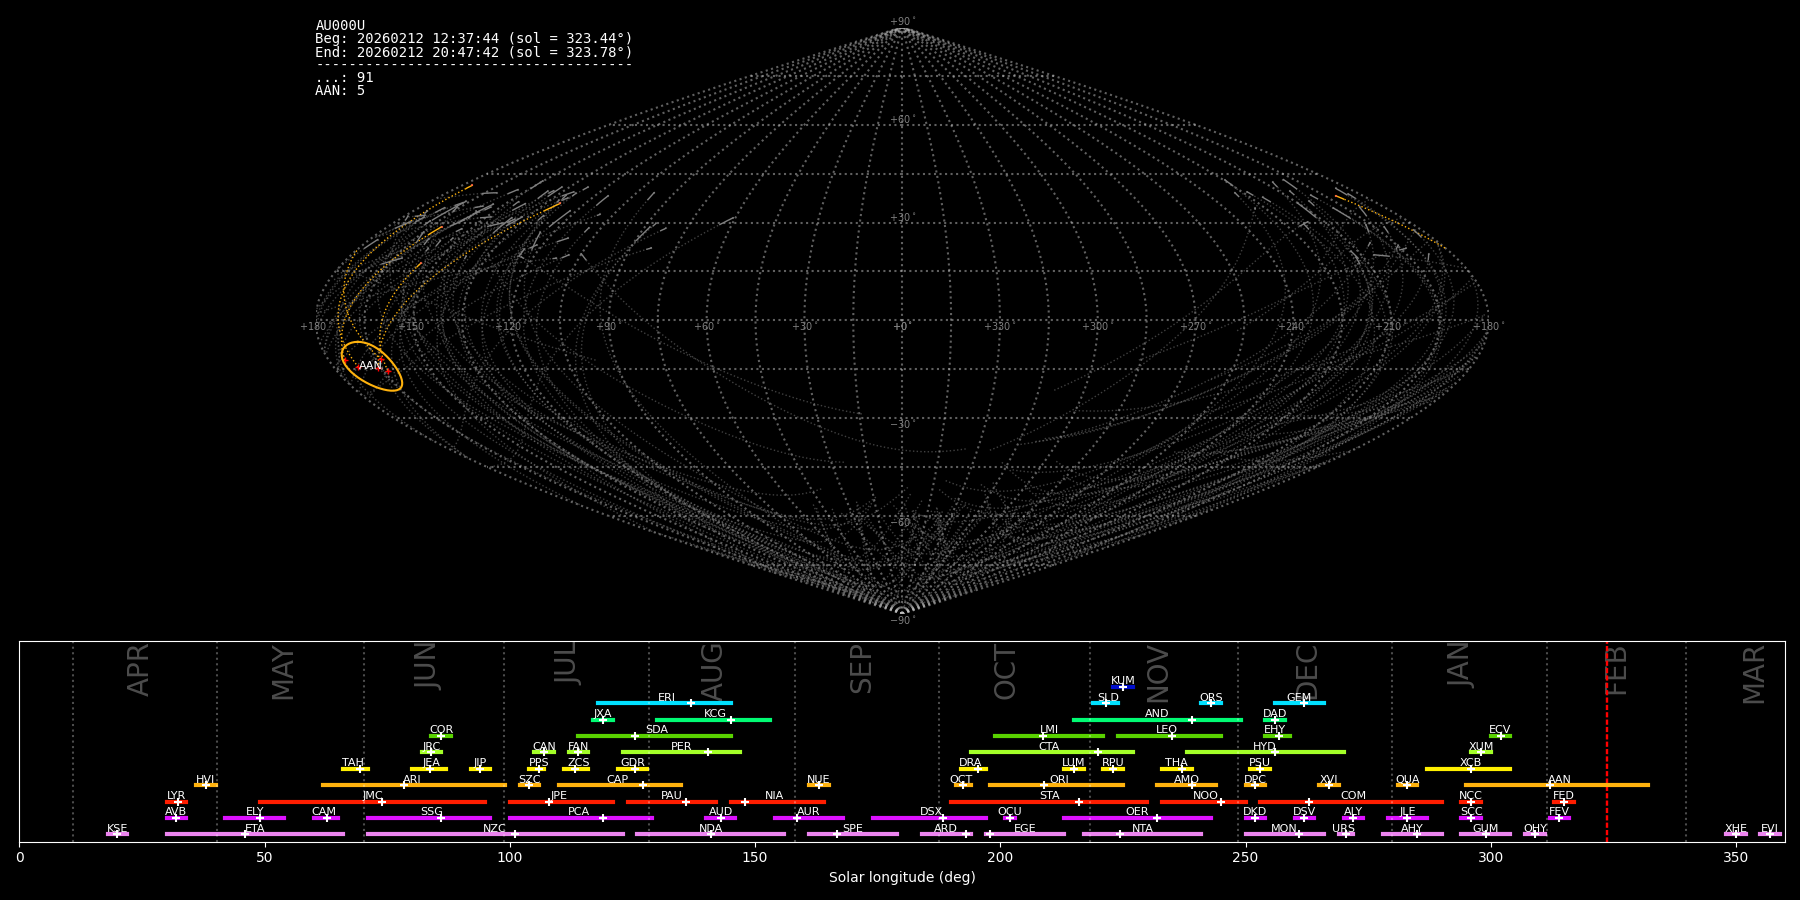
Task: Click the +0° longitude label at map center
Action: (901, 326)
